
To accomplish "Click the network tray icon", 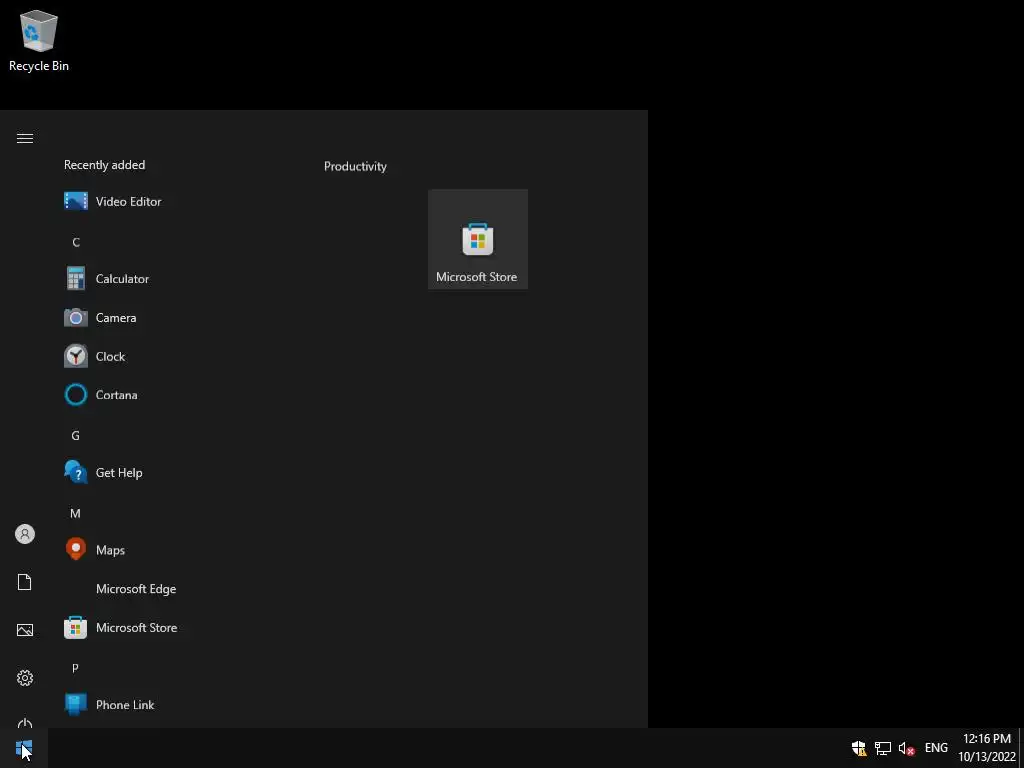I will tap(883, 748).
